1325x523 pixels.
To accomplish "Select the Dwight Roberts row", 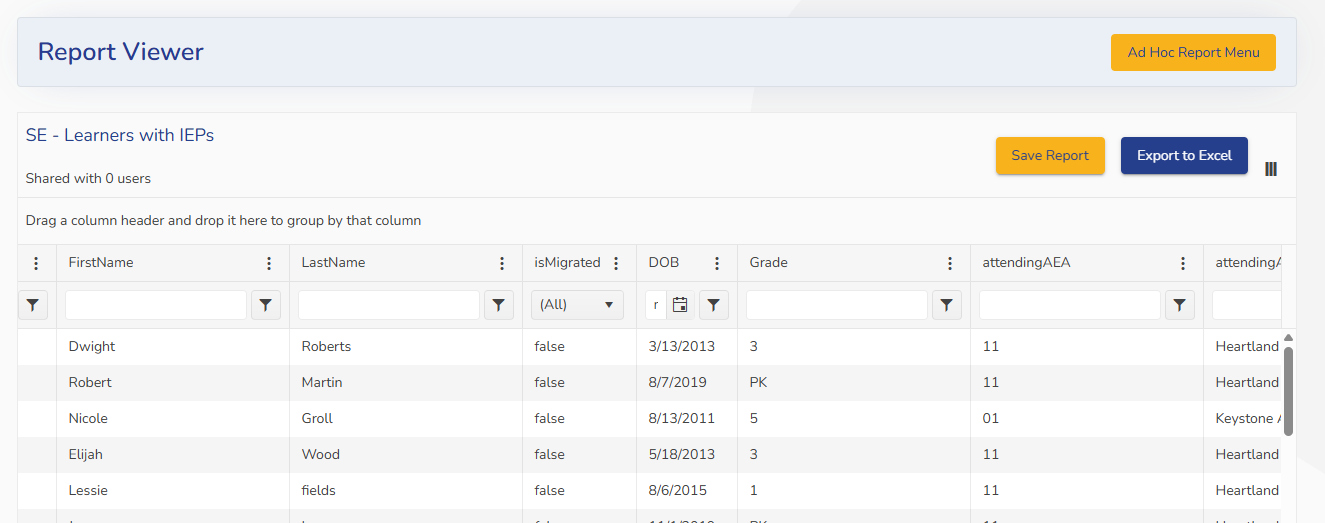I will click(x=400, y=347).
